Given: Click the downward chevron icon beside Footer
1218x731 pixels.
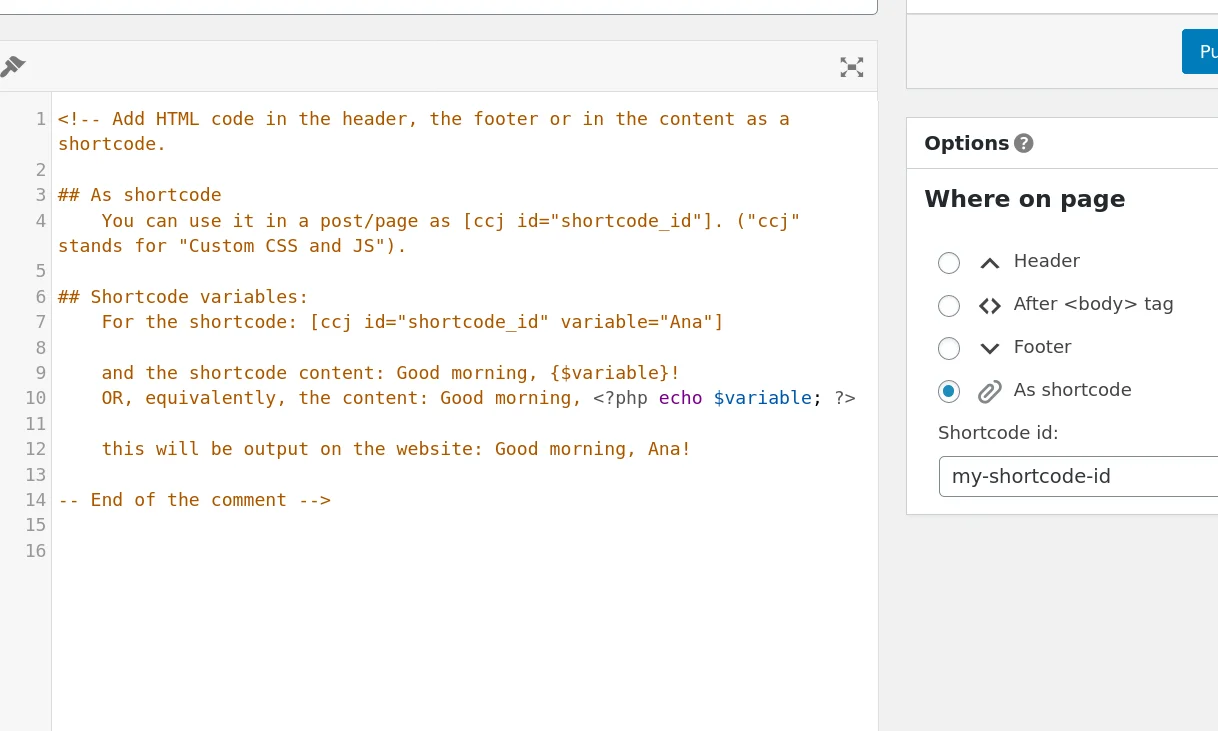Looking at the screenshot, I should (x=989, y=348).
